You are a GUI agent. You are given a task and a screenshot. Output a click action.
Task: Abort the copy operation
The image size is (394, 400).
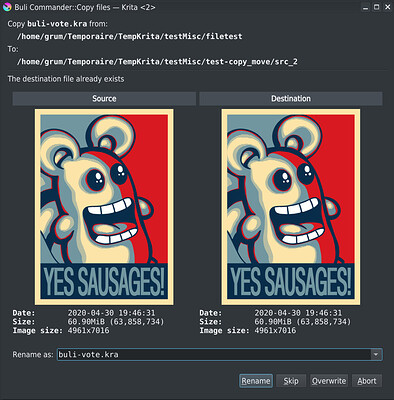(367, 381)
